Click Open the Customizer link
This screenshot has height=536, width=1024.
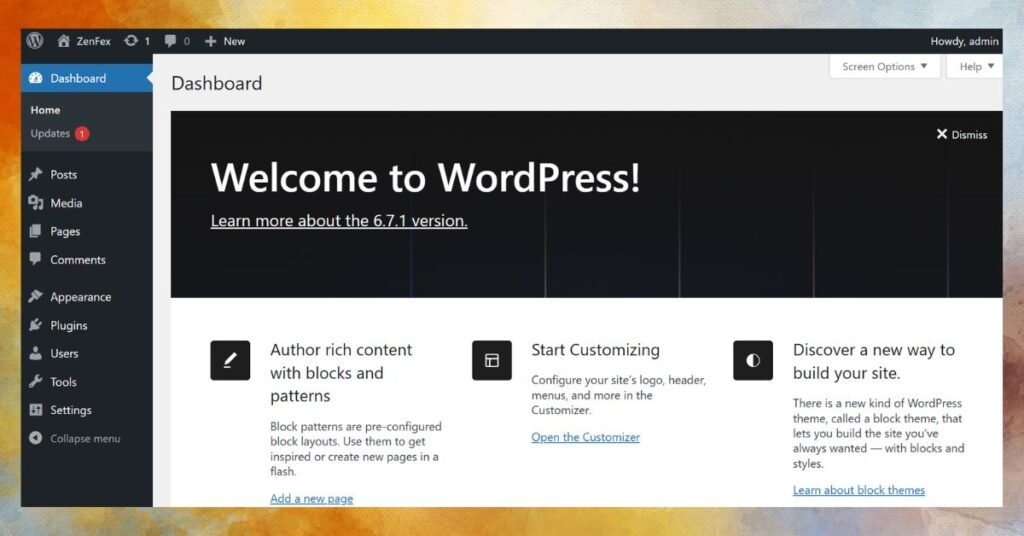point(585,437)
